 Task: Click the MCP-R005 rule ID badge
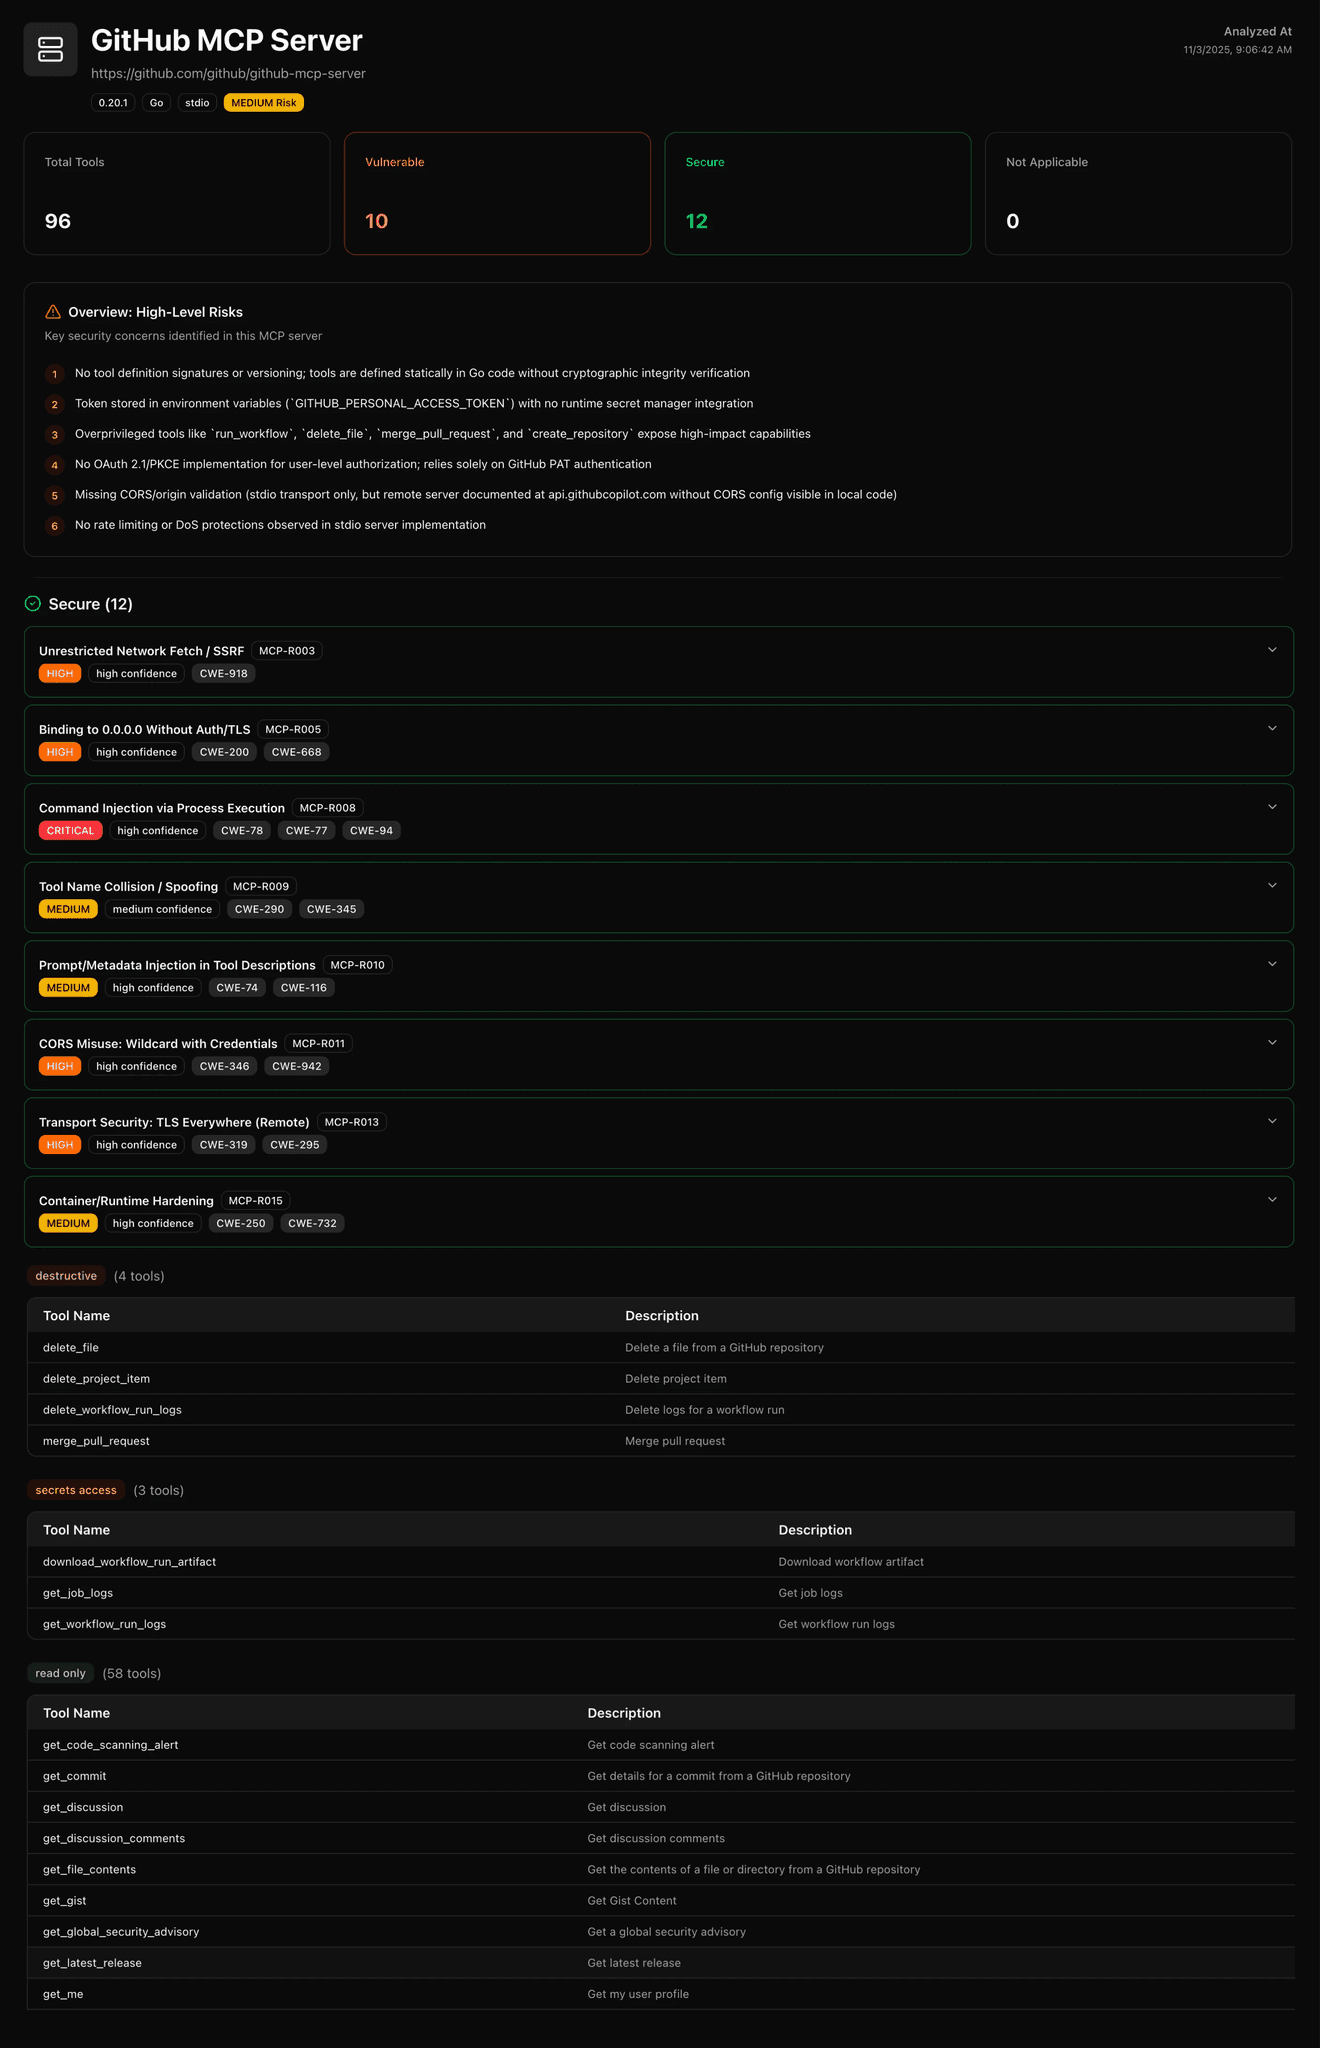coord(293,729)
